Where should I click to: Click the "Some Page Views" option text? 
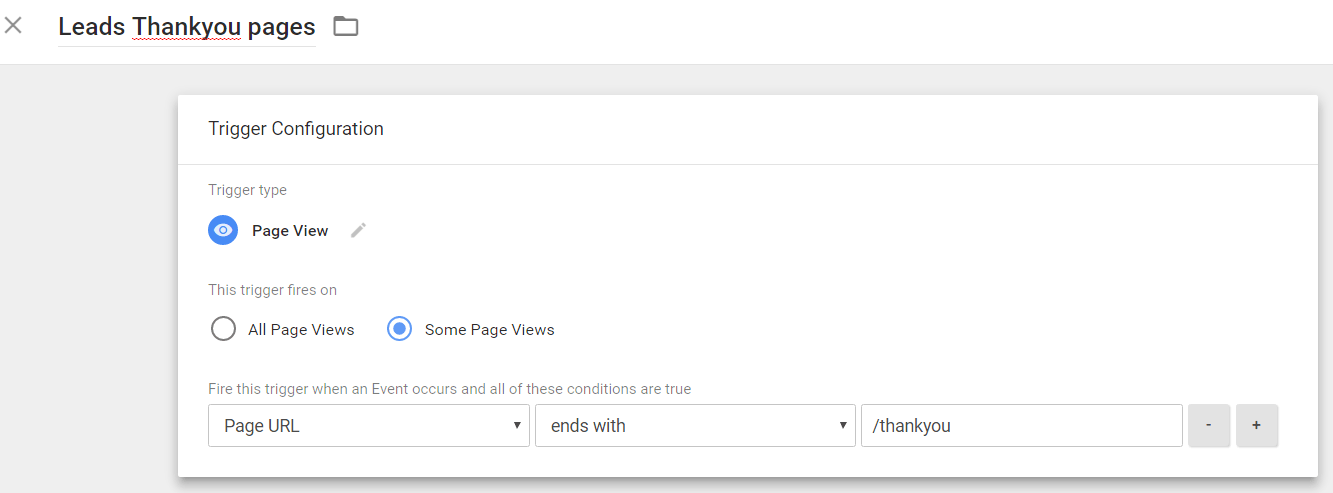point(489,330)
